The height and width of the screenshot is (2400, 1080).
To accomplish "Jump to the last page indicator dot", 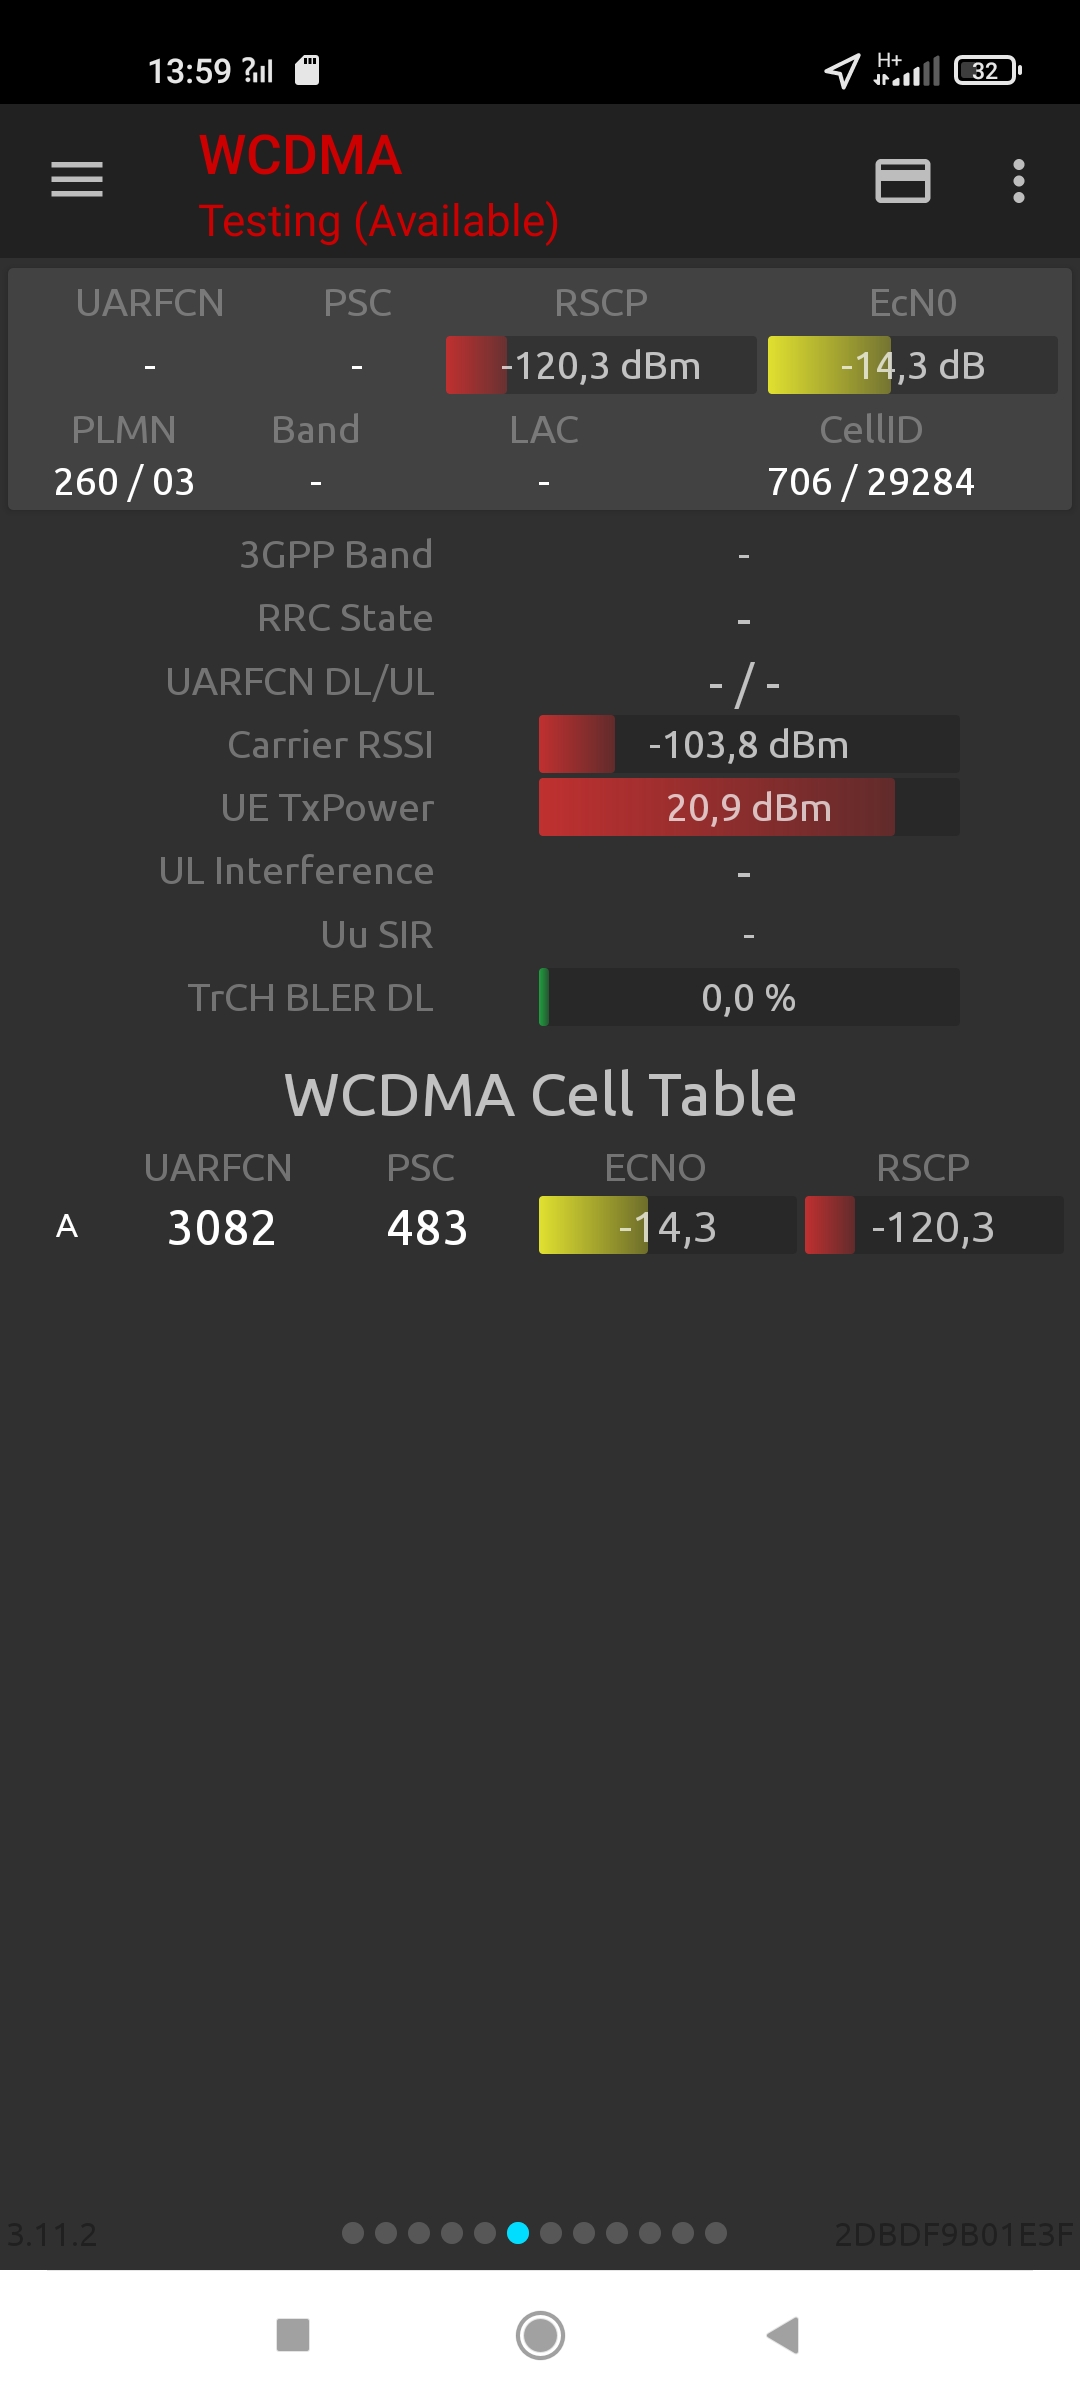I will tap(716, 2233).
